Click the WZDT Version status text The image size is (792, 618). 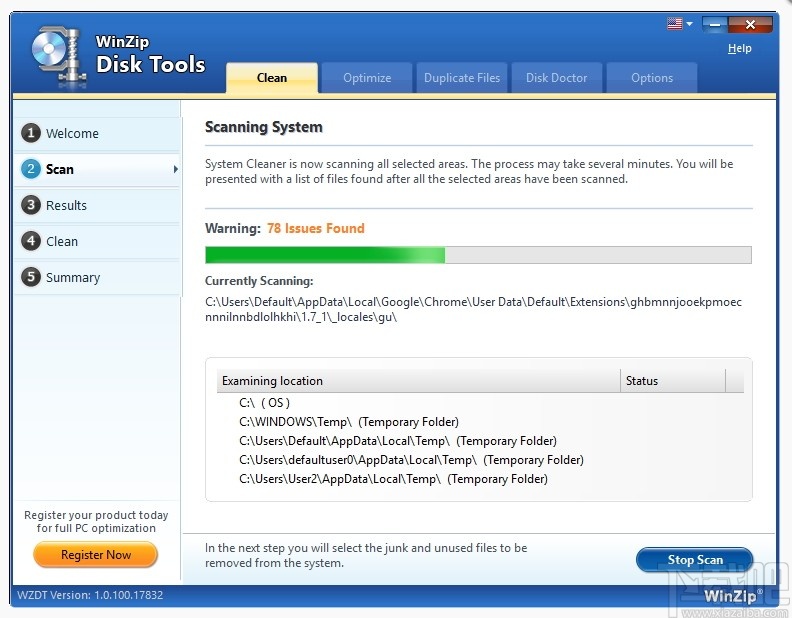pos(90,595)
